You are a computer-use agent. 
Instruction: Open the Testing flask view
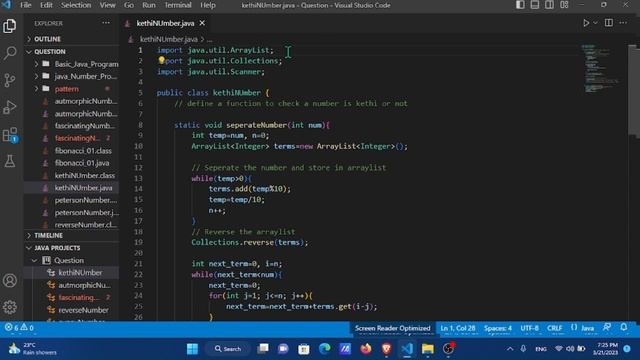click(9, 161)
